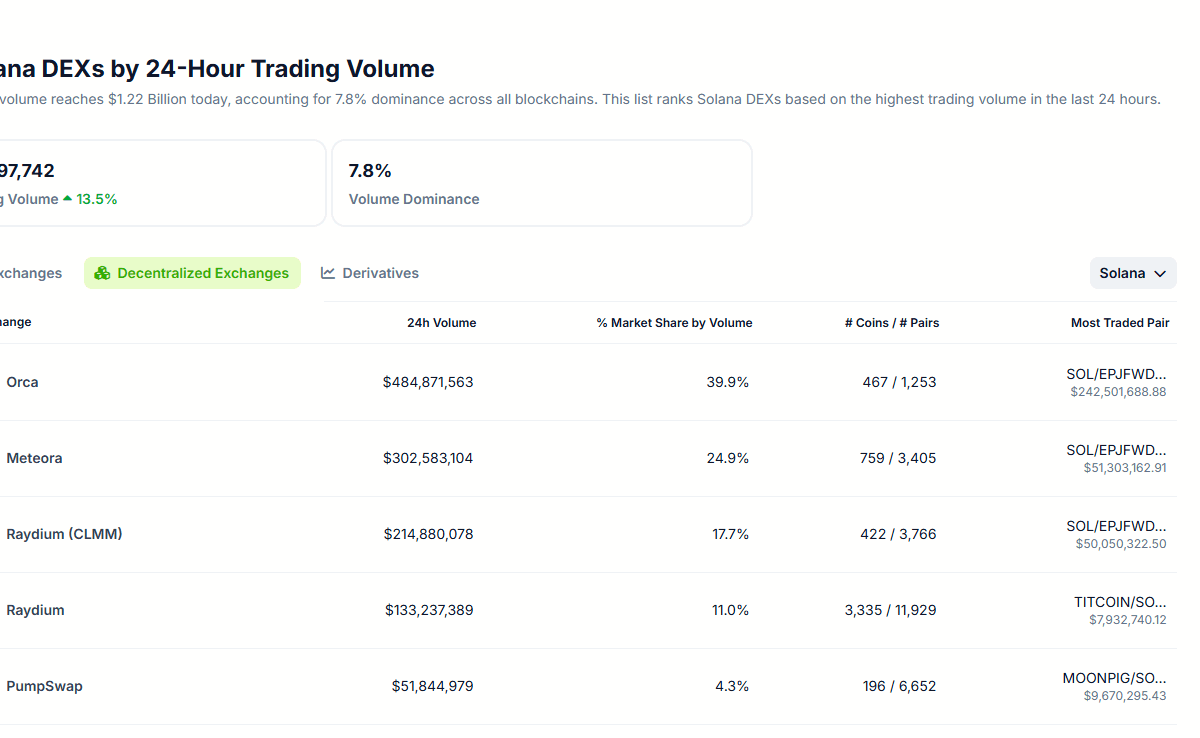Click the 759 / 3,405 coins and pairs cell
Viewport: 1200px width, 738px height.
pos(898,458)
